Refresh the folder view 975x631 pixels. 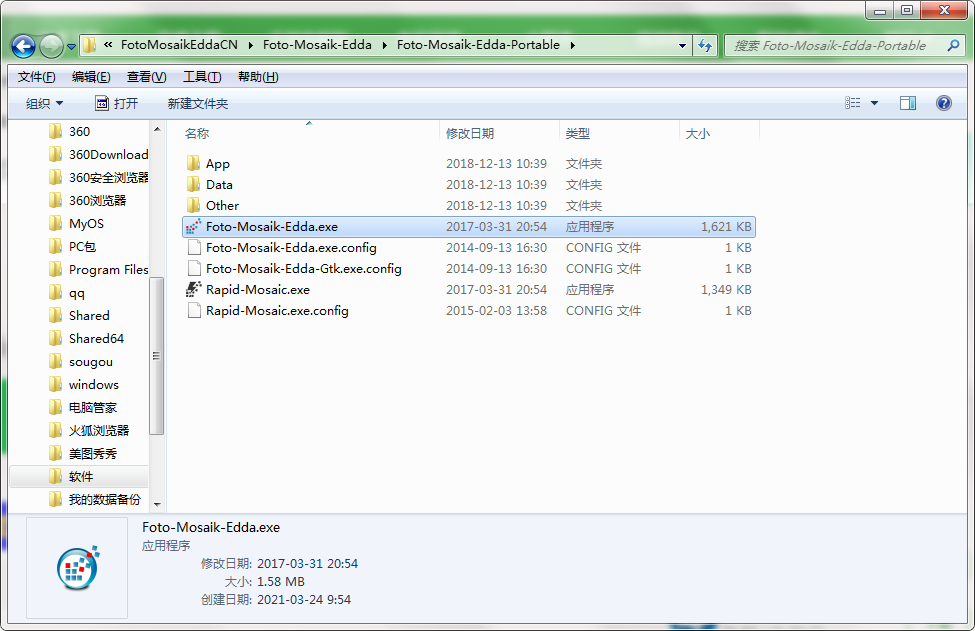click(x=705, y=45)
